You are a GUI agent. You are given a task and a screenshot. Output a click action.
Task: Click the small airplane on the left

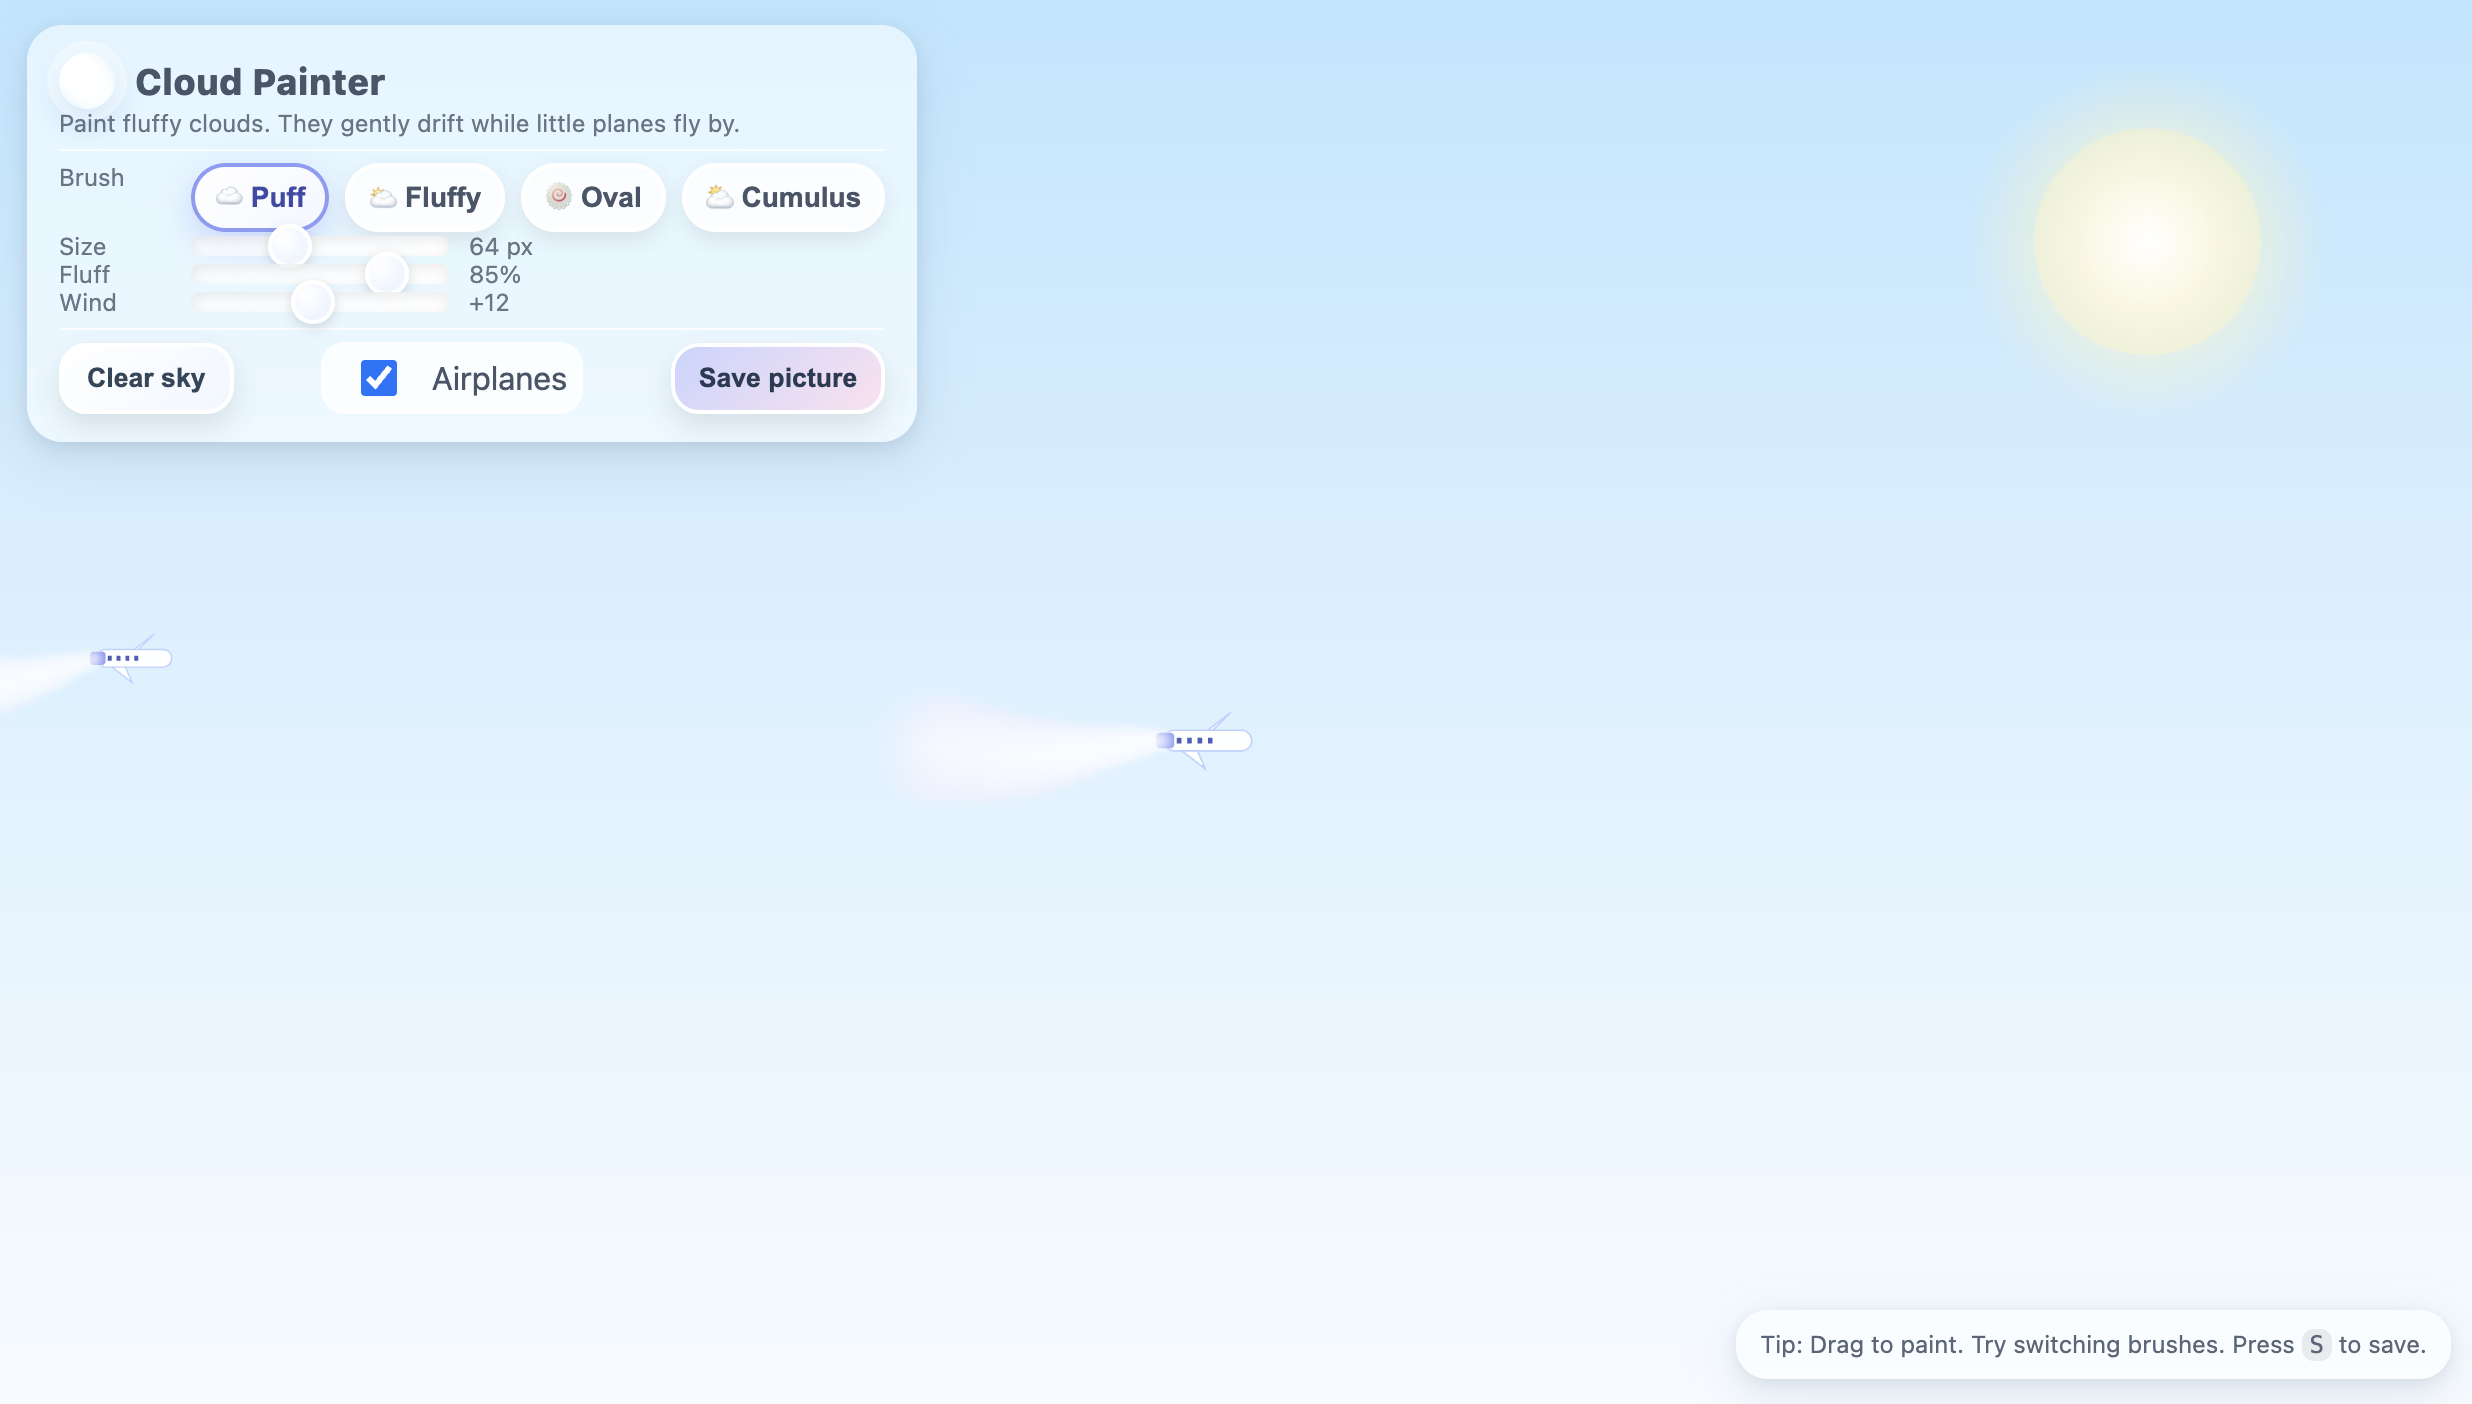132,658
